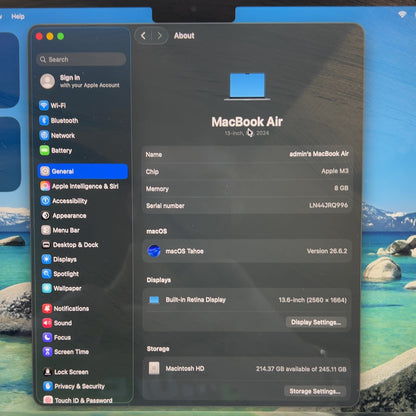Go back with the left chevron
This screenshot has width=416, height=416.
pyautogui.click(x=143, y=36)
